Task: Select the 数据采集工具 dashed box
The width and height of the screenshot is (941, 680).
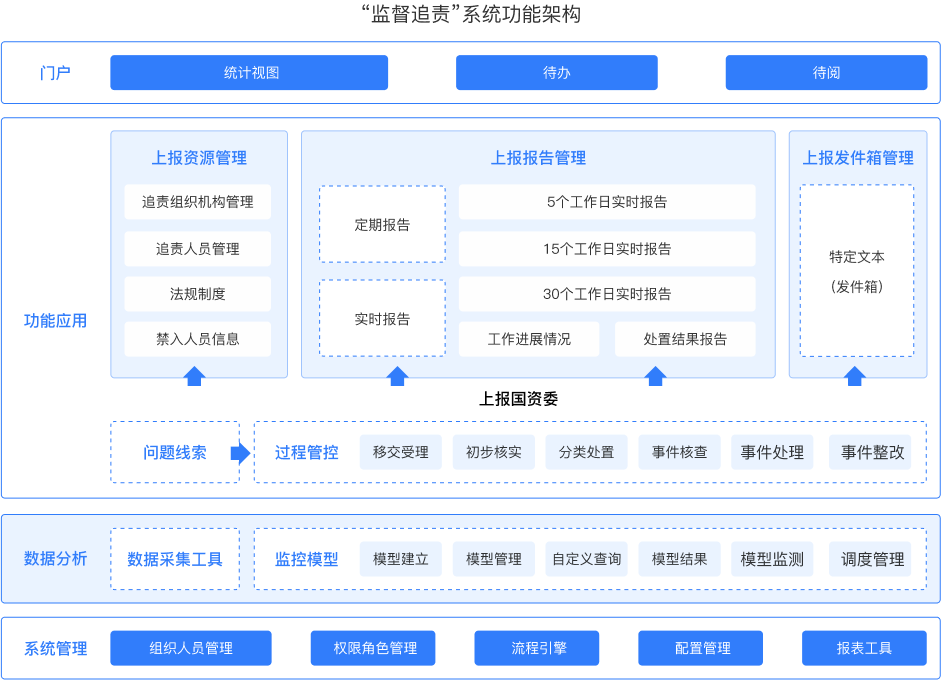Action: coord(175,559)
